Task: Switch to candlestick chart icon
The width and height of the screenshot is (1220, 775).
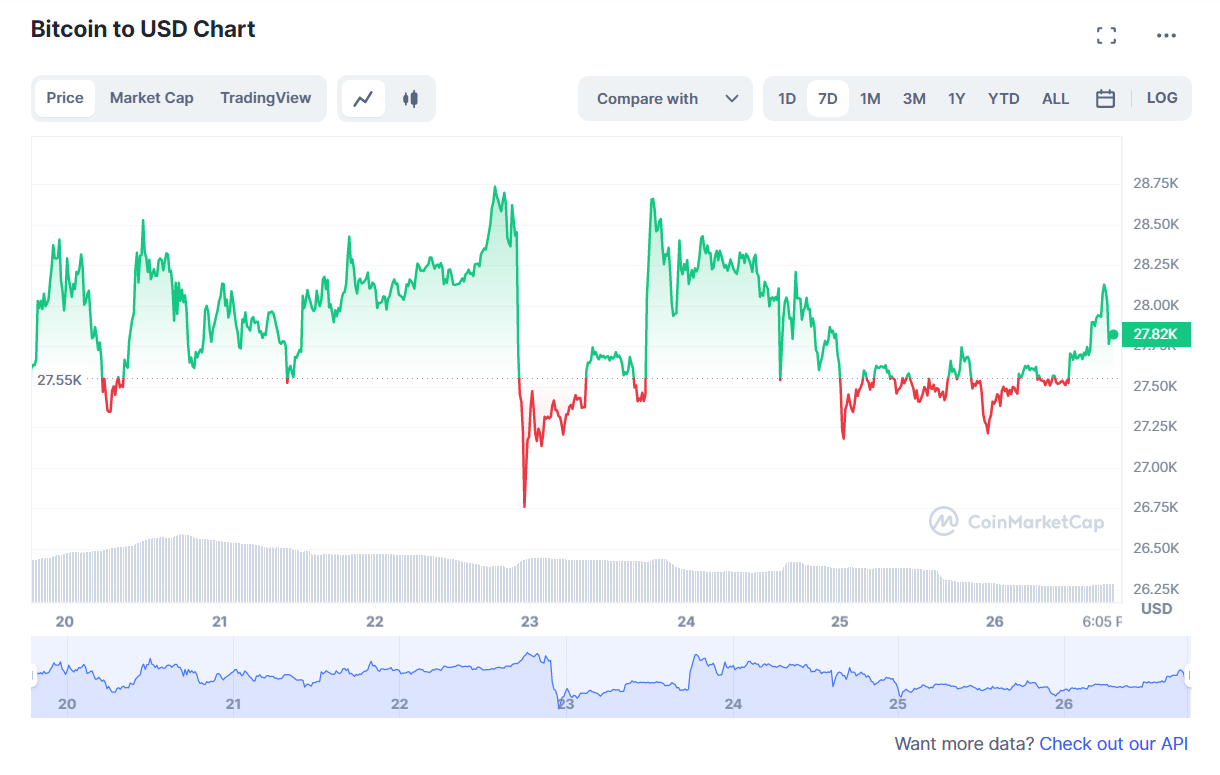Action: click(x=410, y=98)
